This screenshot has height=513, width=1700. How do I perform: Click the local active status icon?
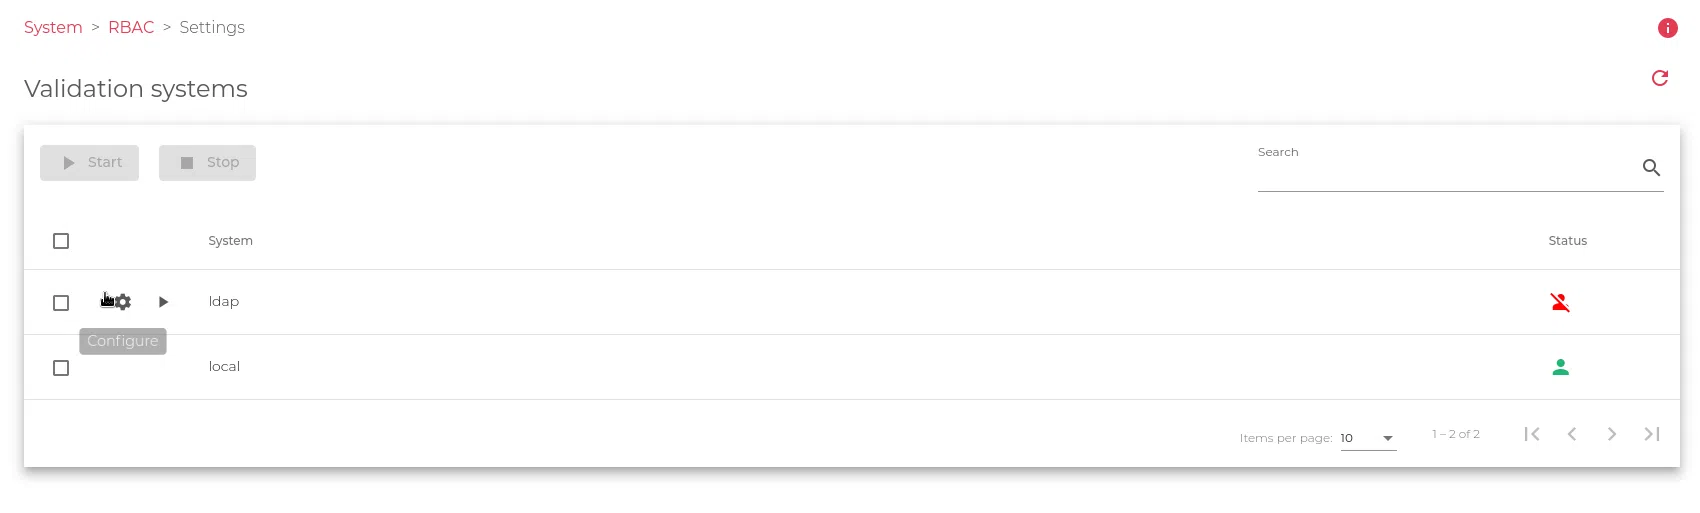click(1560, 367)
